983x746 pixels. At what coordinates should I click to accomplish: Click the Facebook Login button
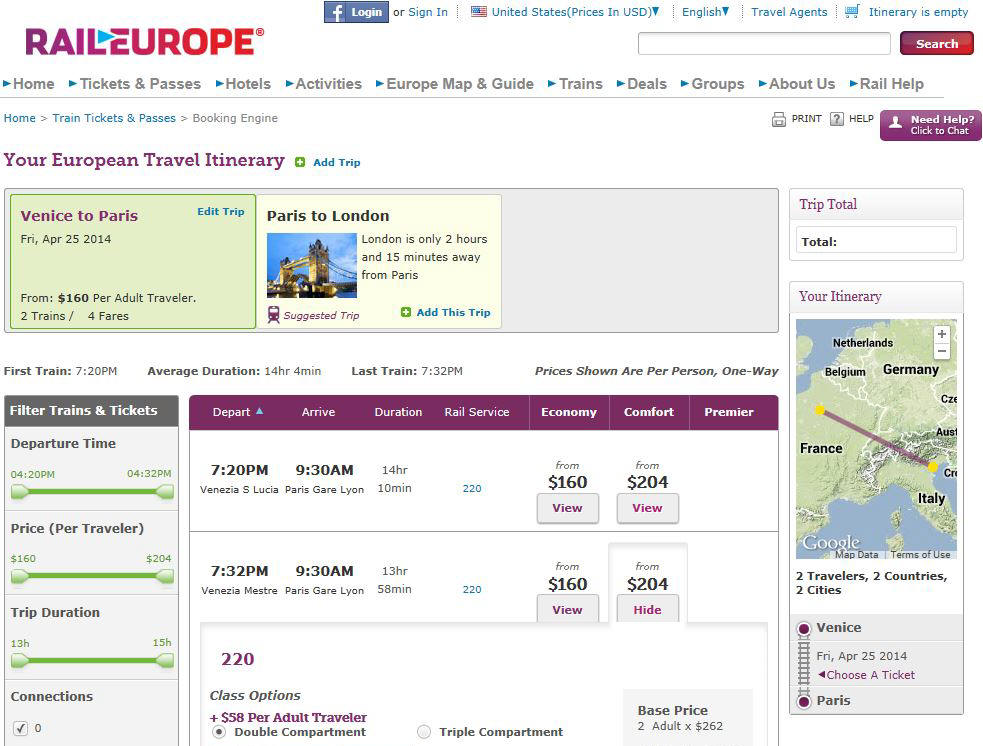coord(356,12)
